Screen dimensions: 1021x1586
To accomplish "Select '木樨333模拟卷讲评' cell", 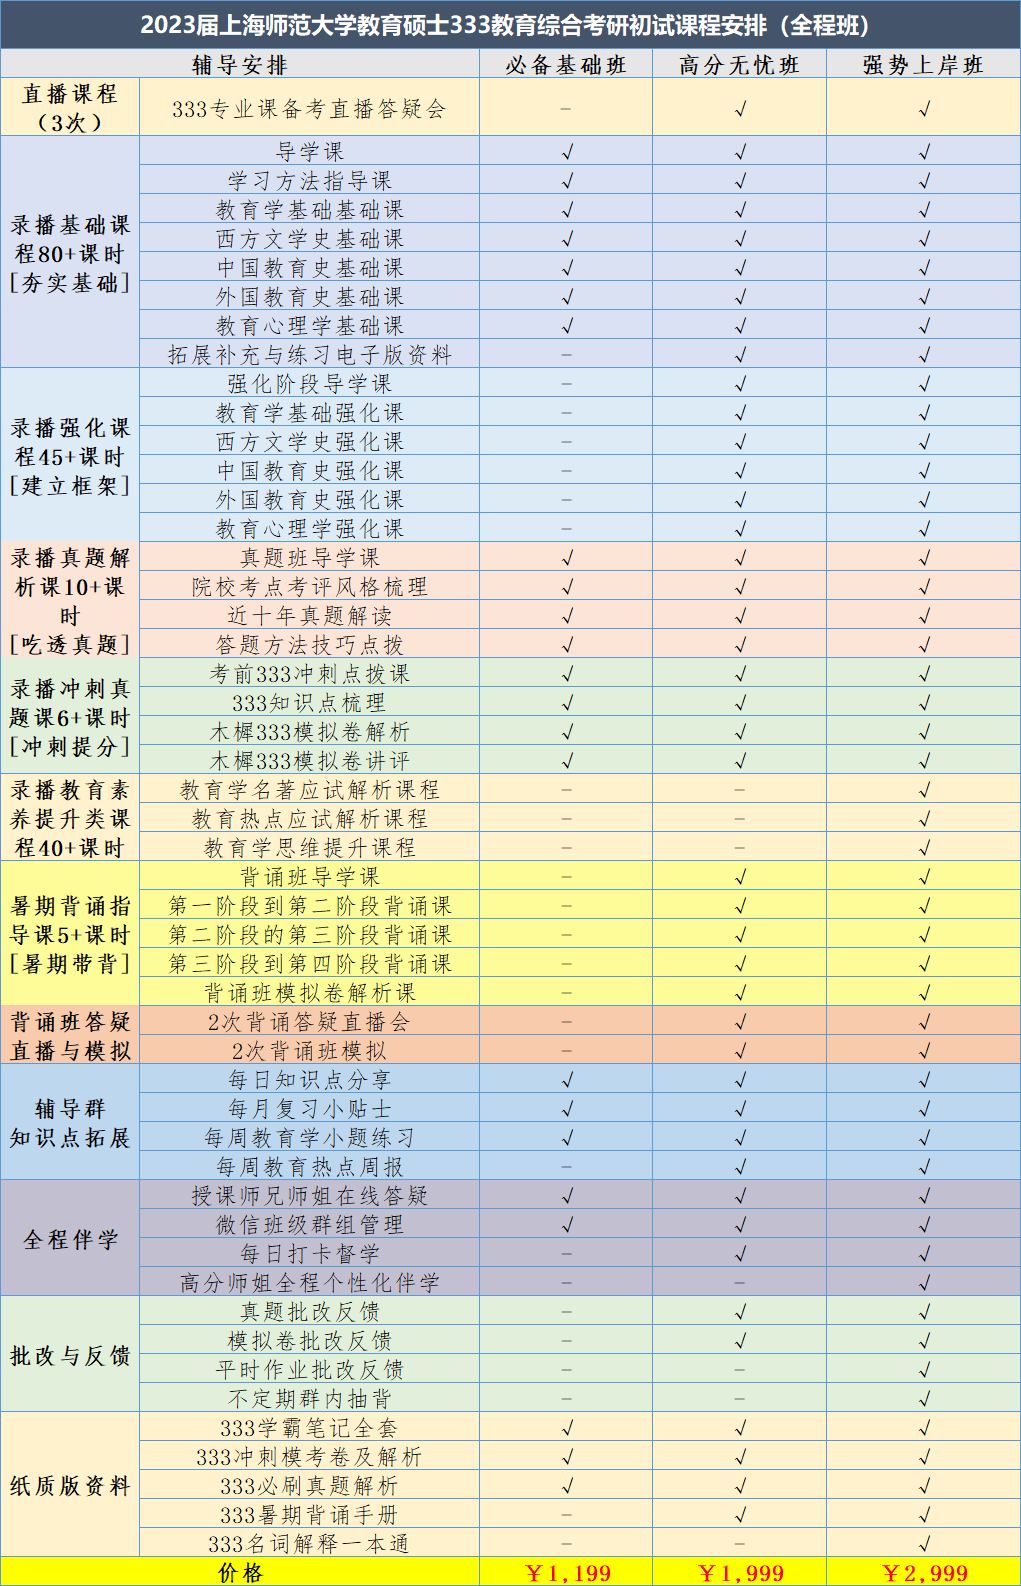I will (x=309, y=761).
